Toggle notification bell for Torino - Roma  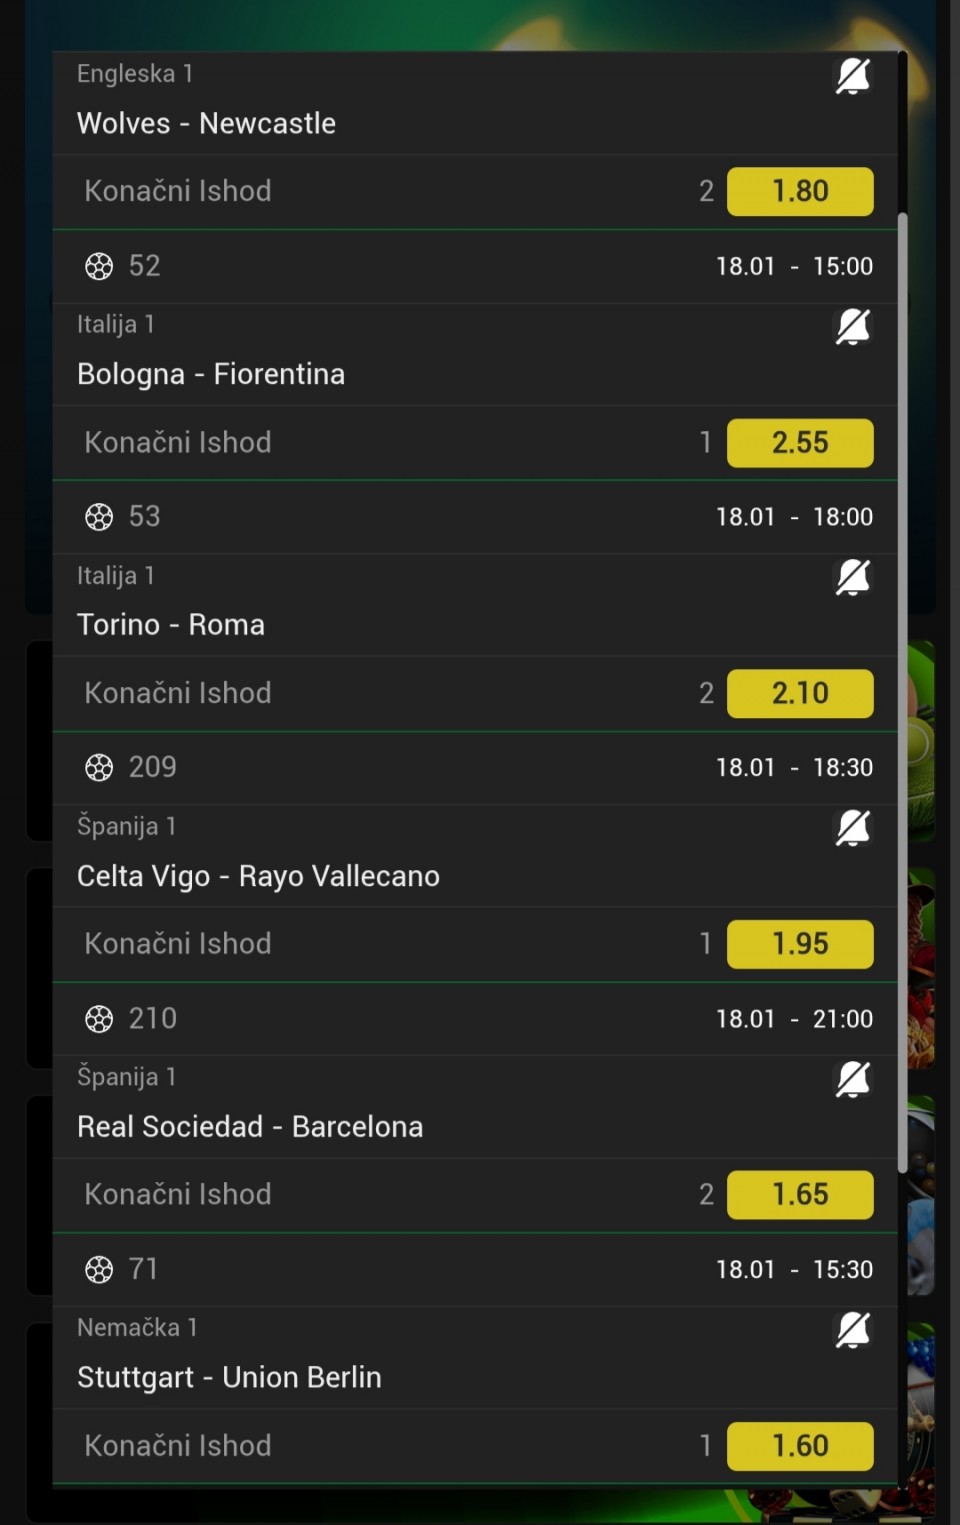853,577
